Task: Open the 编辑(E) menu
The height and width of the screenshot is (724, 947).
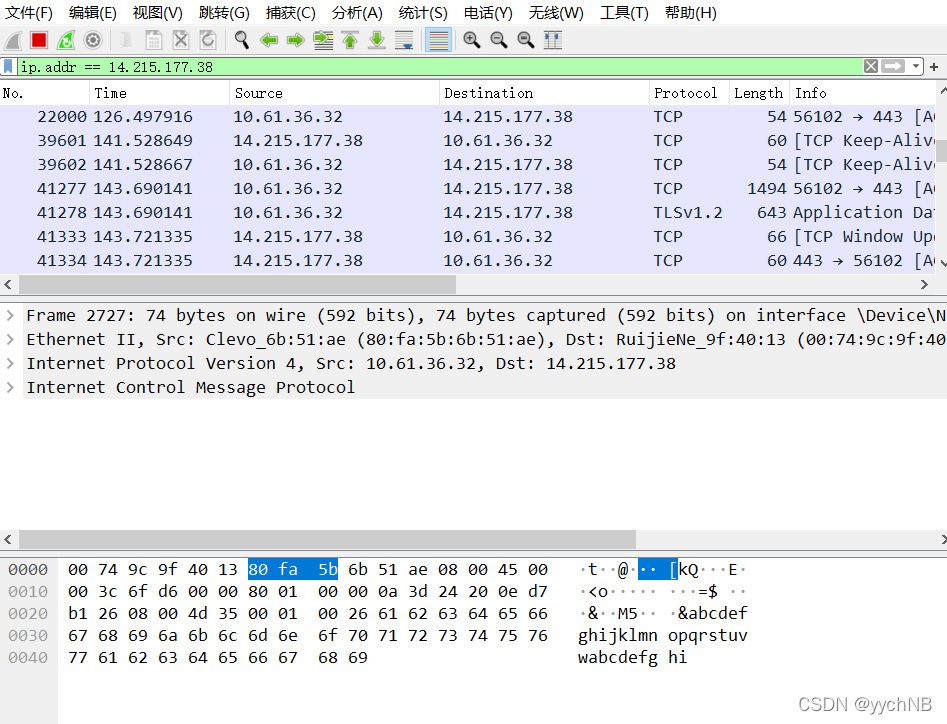Action: [x=92, y=13]
